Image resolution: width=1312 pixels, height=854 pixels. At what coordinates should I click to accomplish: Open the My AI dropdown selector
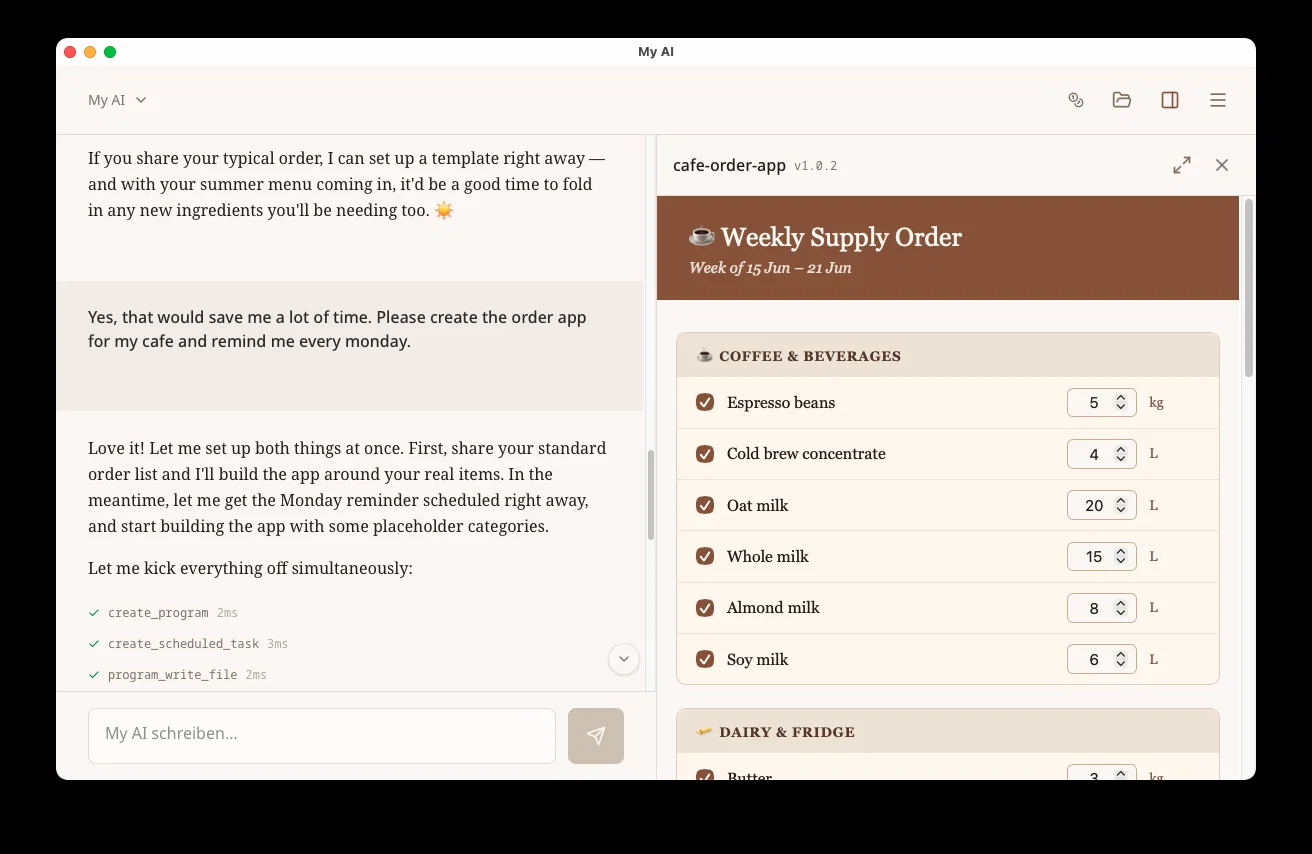click(x=117, y=100)
